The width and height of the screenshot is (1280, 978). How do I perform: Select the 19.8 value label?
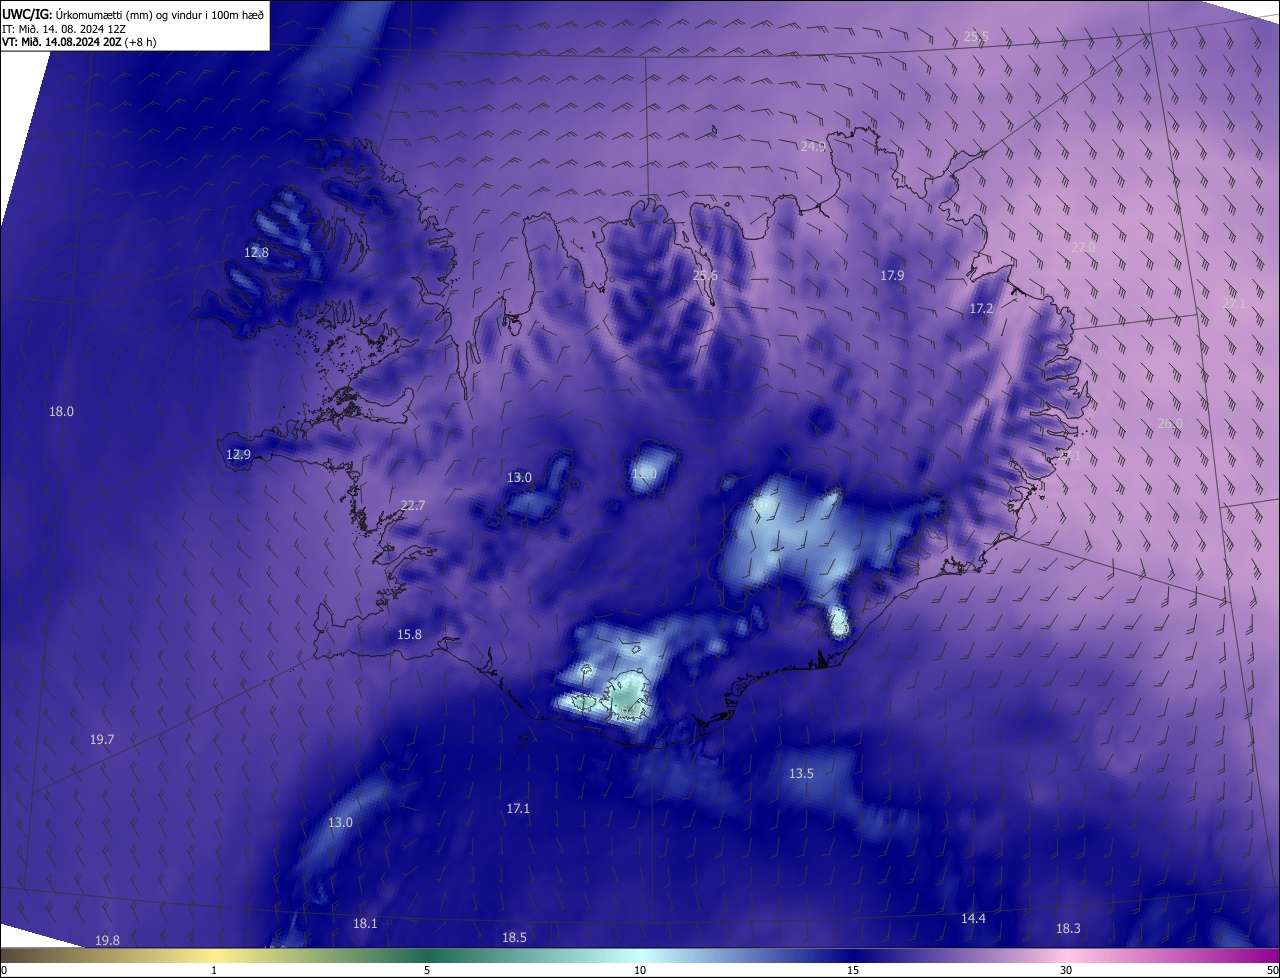tap(107, 941)
